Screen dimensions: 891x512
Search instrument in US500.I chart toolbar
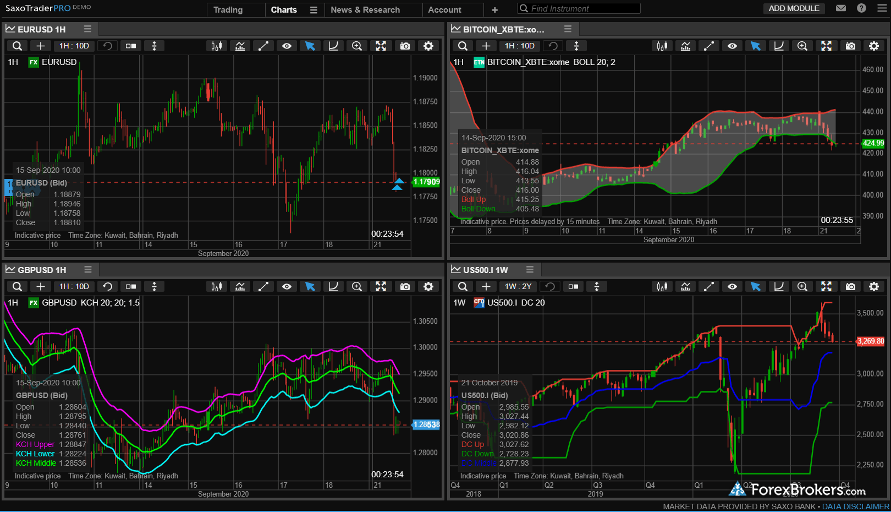(463, 286)
